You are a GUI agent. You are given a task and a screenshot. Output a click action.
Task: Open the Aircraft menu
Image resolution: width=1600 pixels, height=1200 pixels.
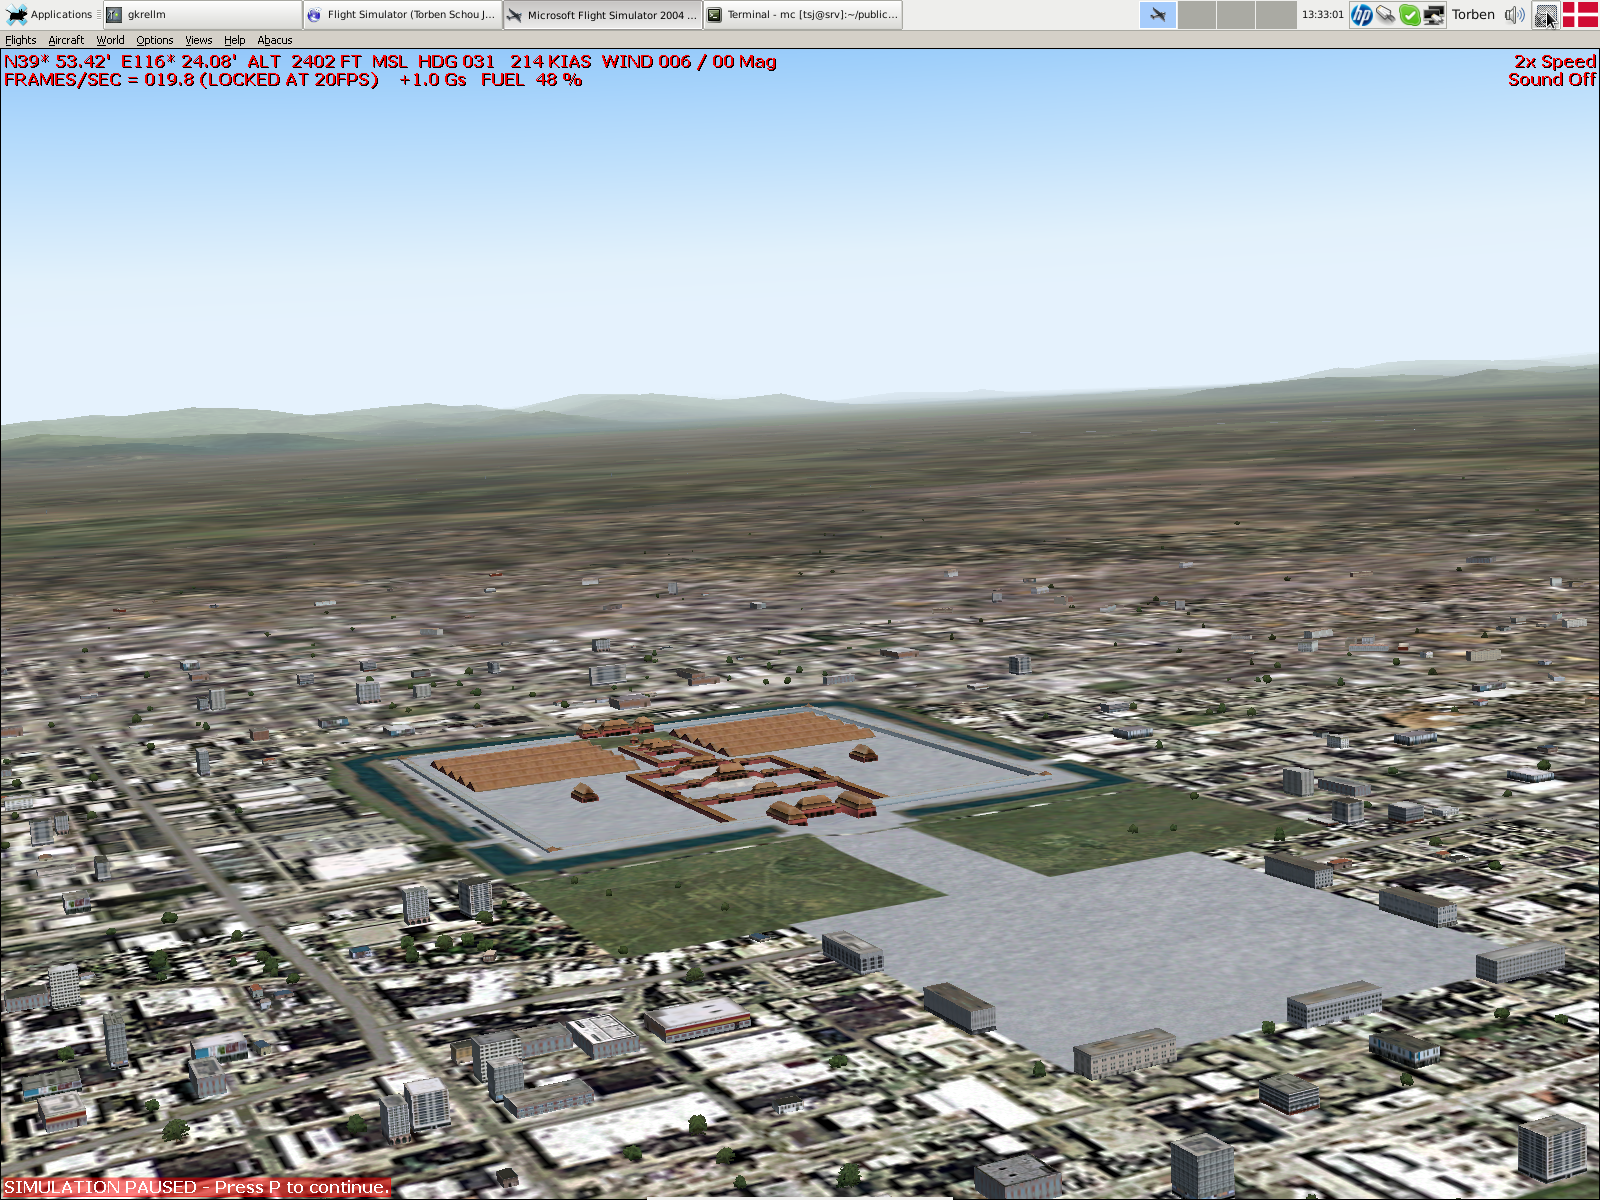pyautogui.click(x=66, y=40)
